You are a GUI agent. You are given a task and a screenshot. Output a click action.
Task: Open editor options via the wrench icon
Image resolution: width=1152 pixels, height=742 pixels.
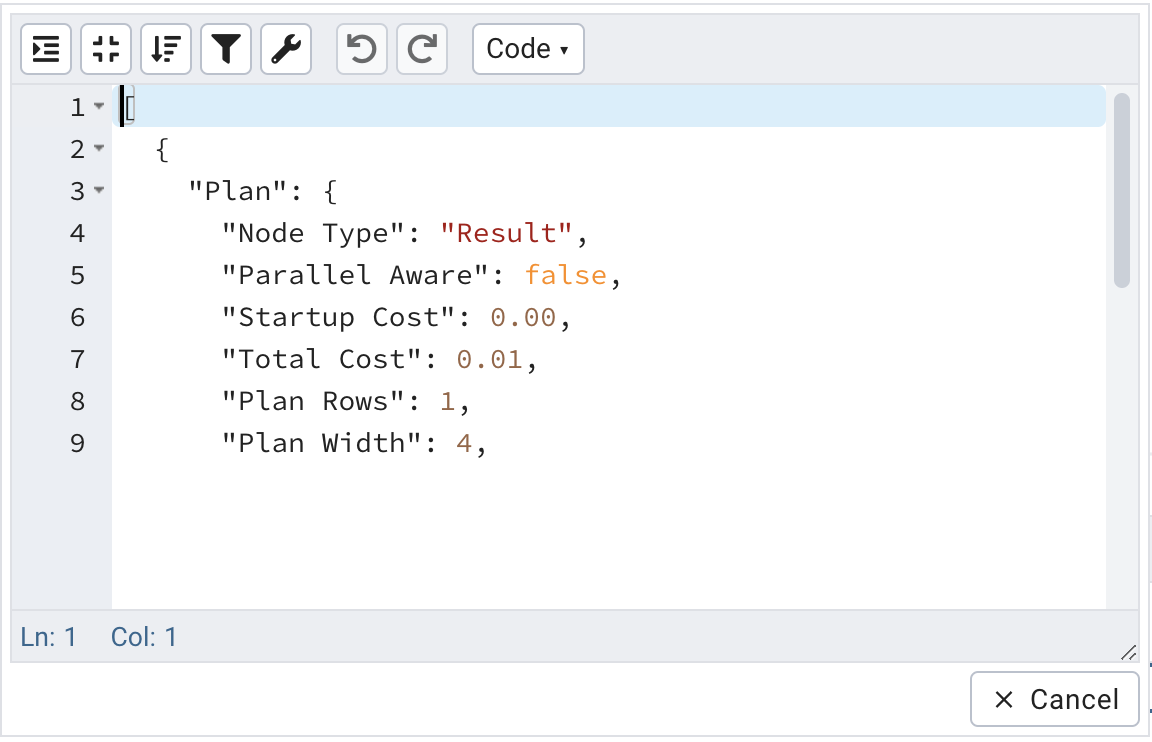pos(285,48)
